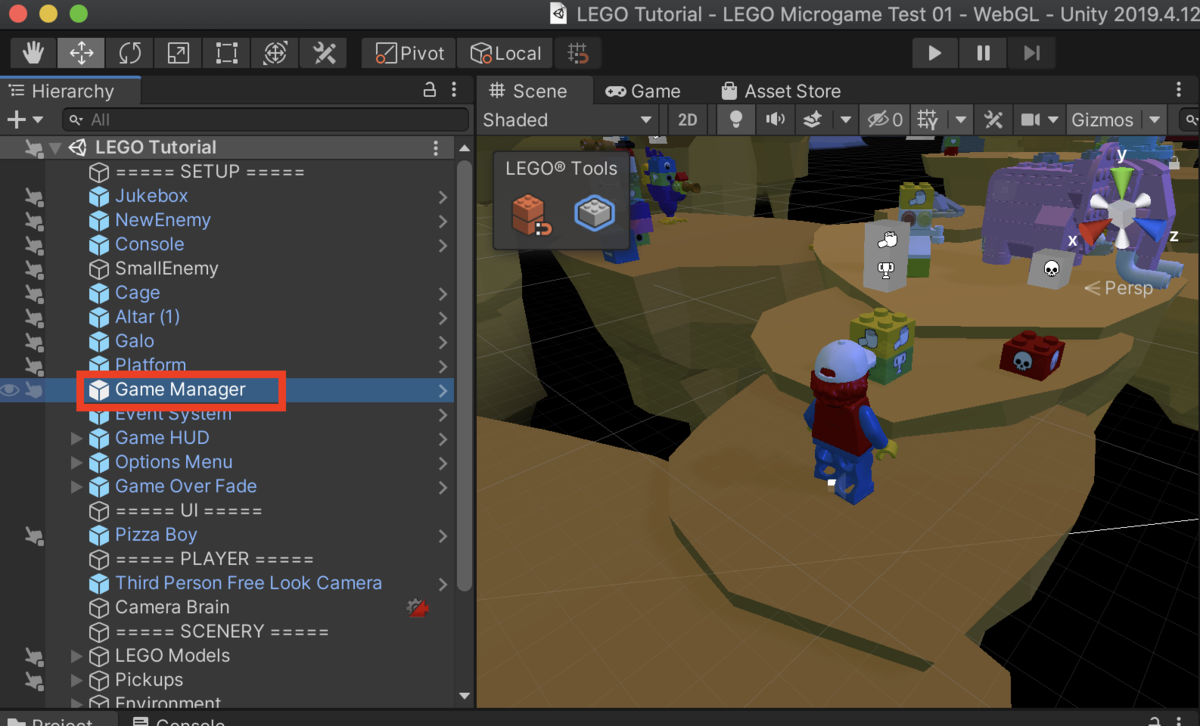Select the Transform tool

point(275,53)
